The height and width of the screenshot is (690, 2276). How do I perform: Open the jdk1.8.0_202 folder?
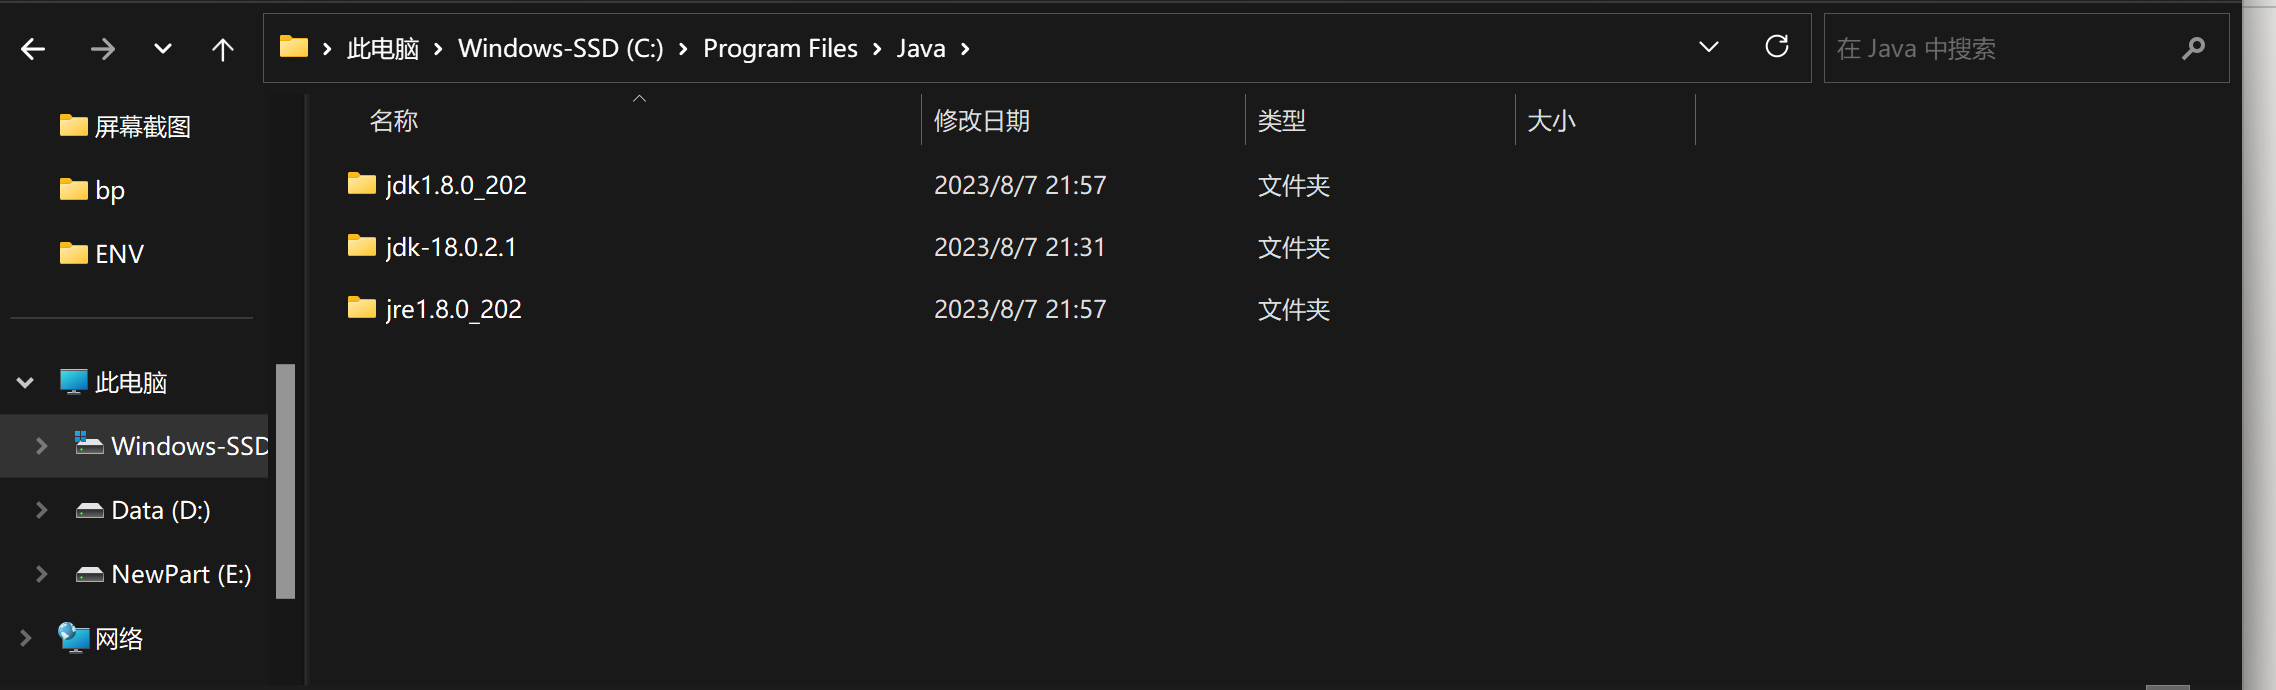[x=456, y=184]
